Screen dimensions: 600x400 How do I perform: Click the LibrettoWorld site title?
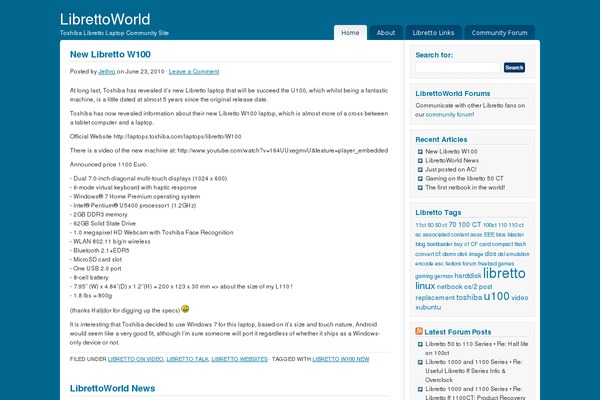coord(105,19)
